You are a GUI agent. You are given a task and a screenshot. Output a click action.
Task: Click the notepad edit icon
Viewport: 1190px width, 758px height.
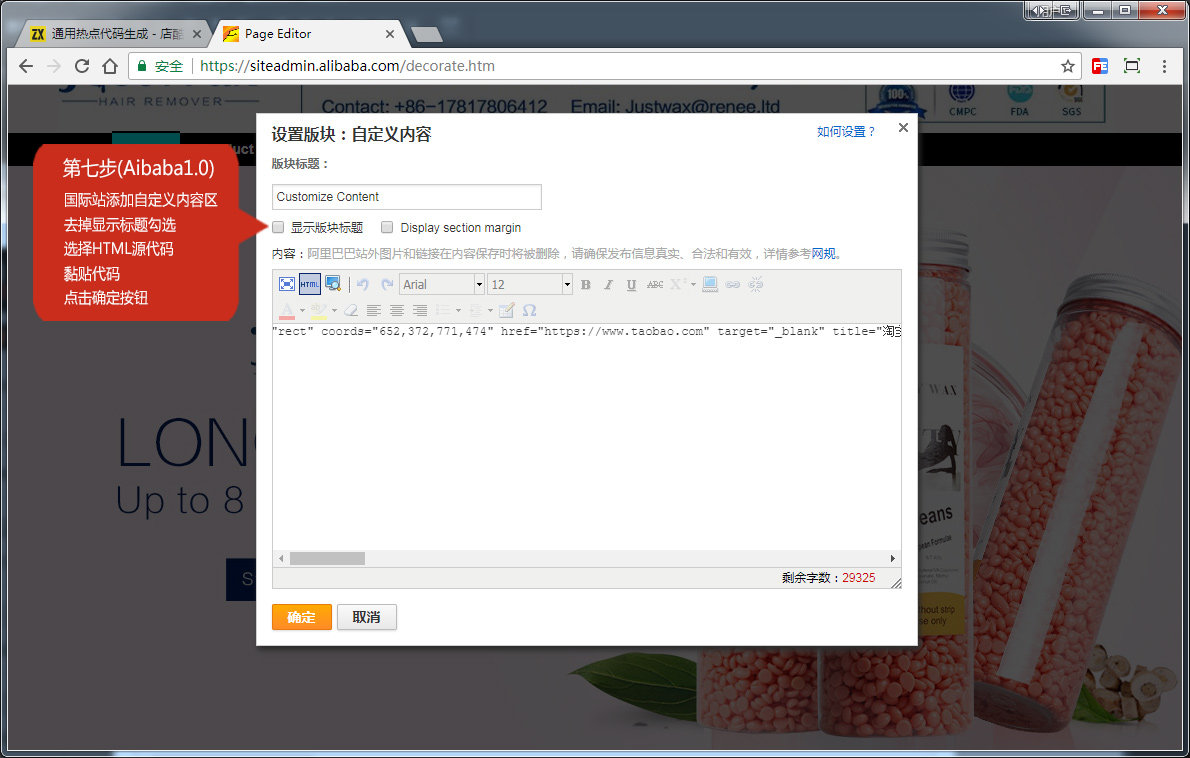506,310
